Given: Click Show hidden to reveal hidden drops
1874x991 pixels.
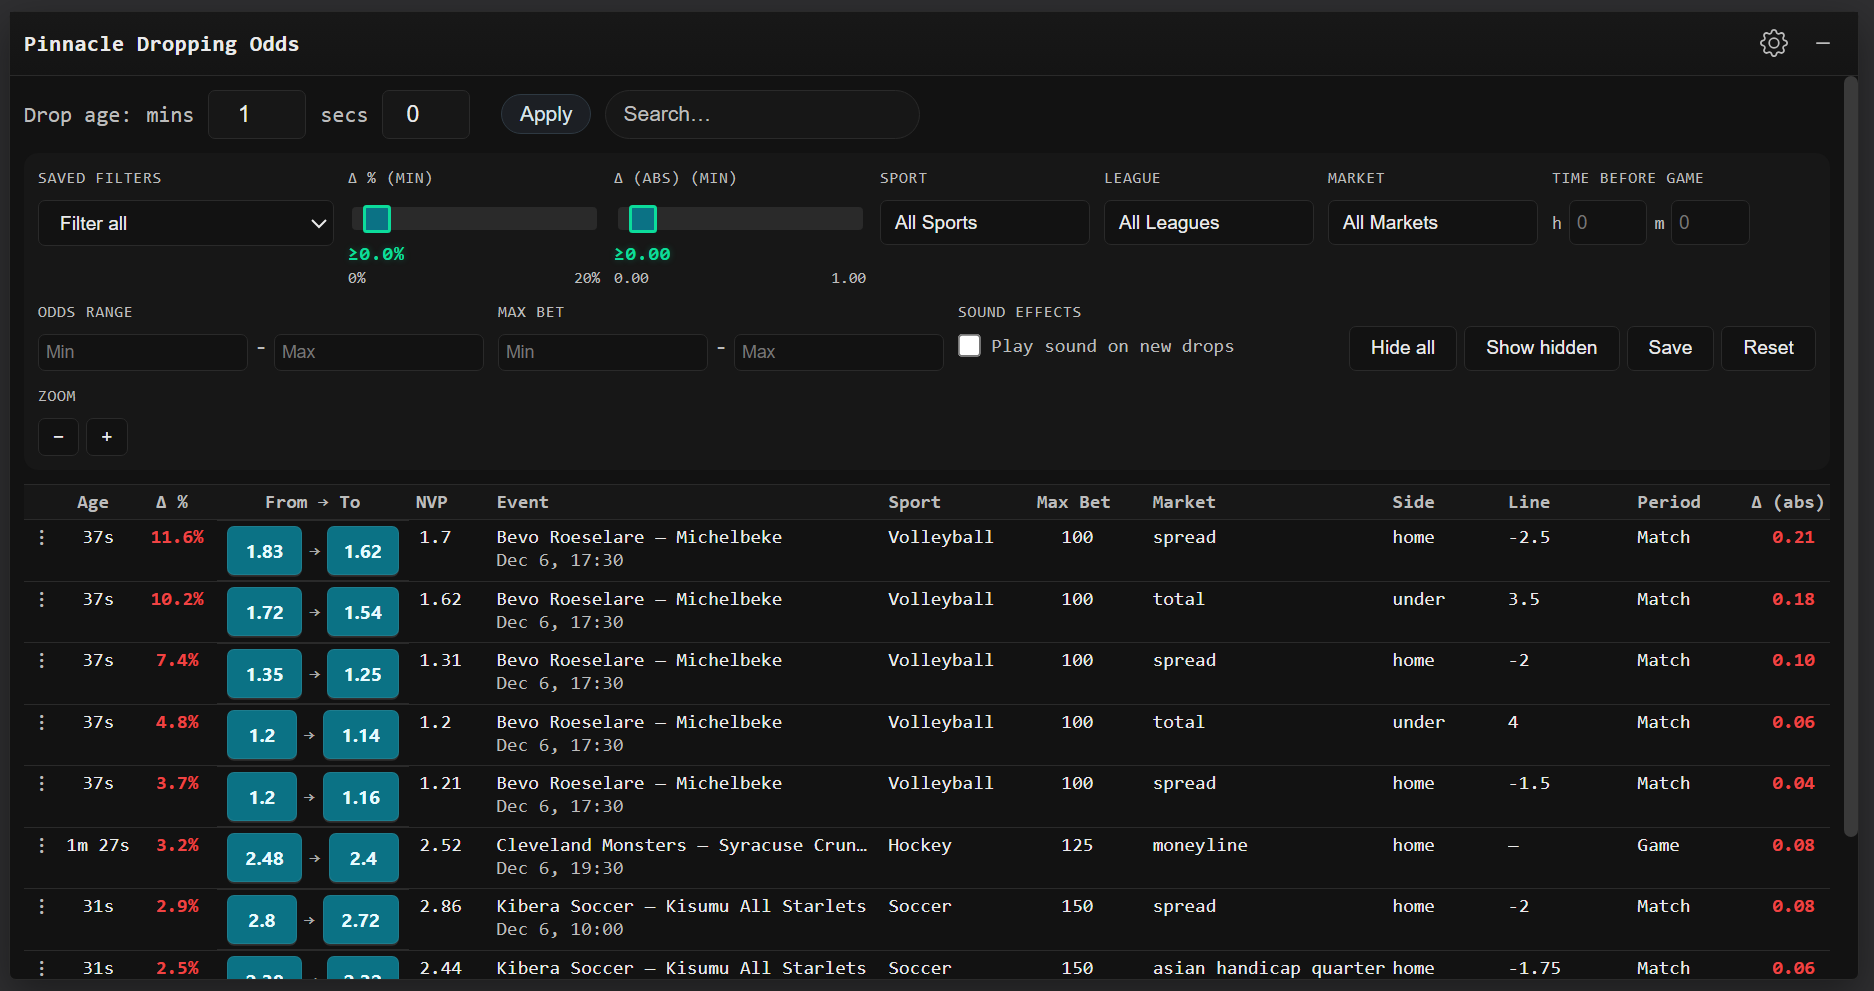Looking at the screenshot, I should pos(1541,347).
